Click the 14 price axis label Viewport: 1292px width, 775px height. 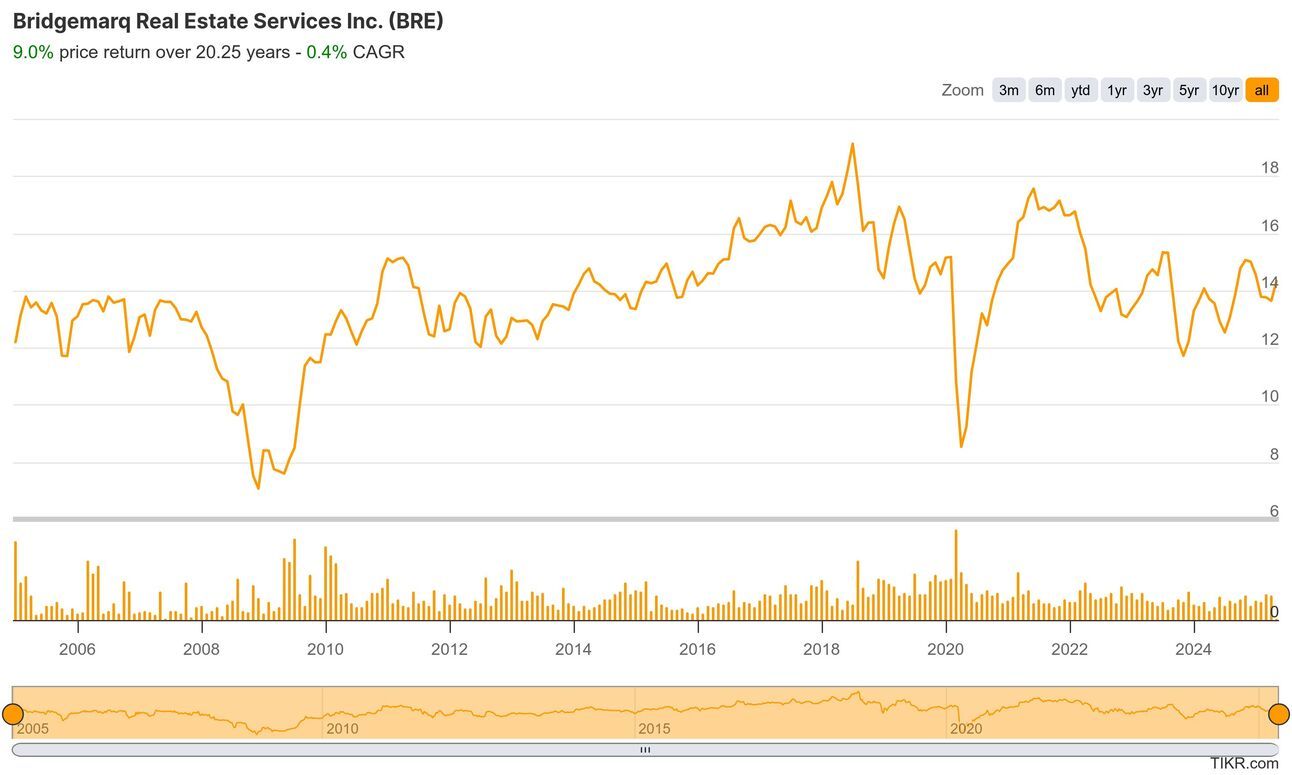point(1270,283)
